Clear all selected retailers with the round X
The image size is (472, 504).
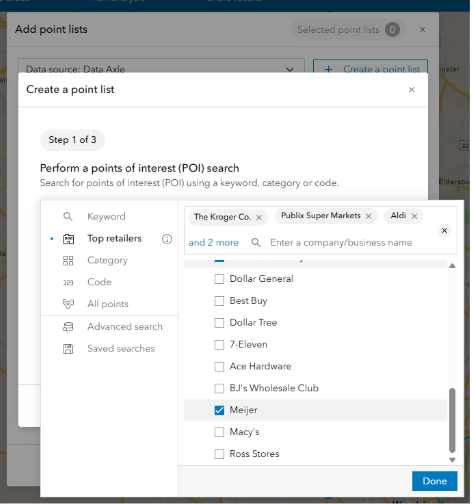point(444,230)
